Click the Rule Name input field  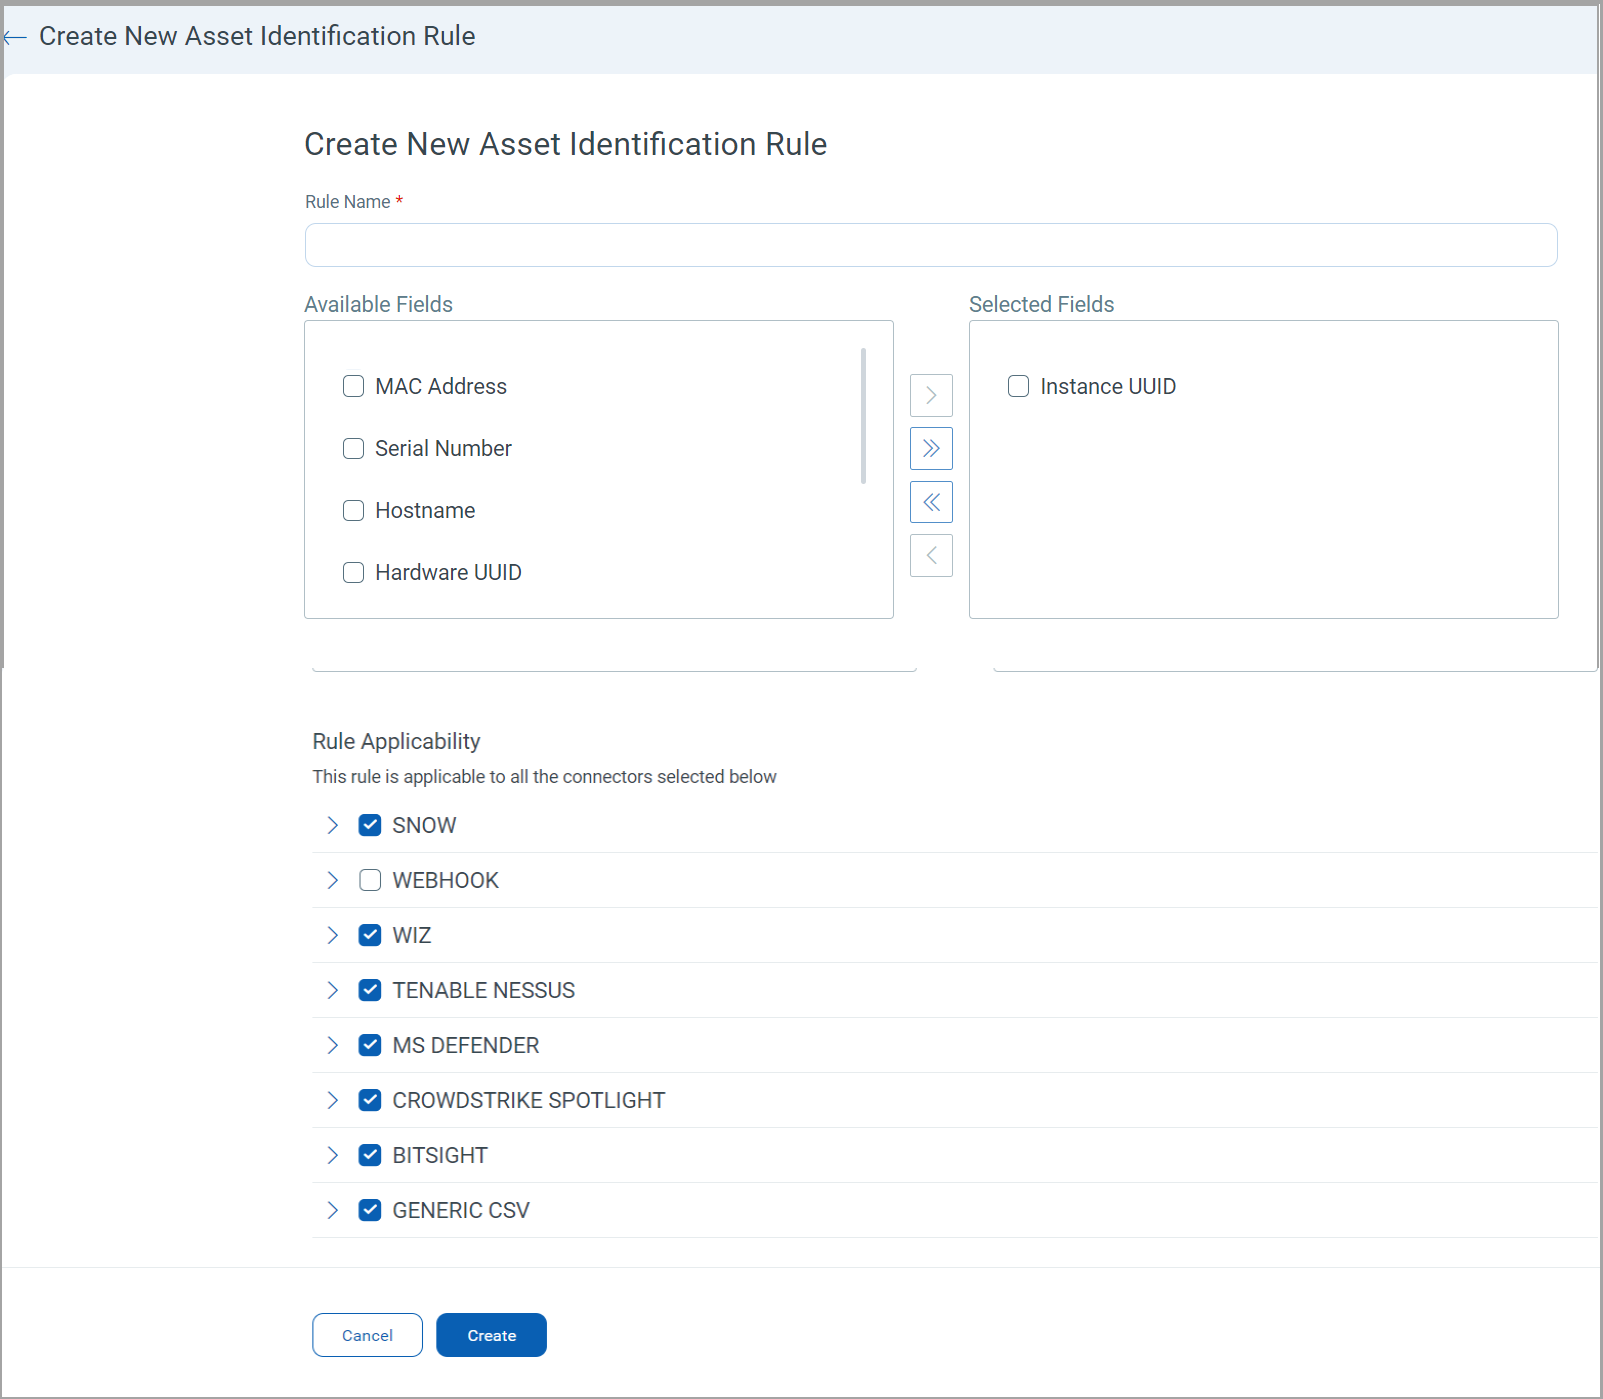pos(930,245)
